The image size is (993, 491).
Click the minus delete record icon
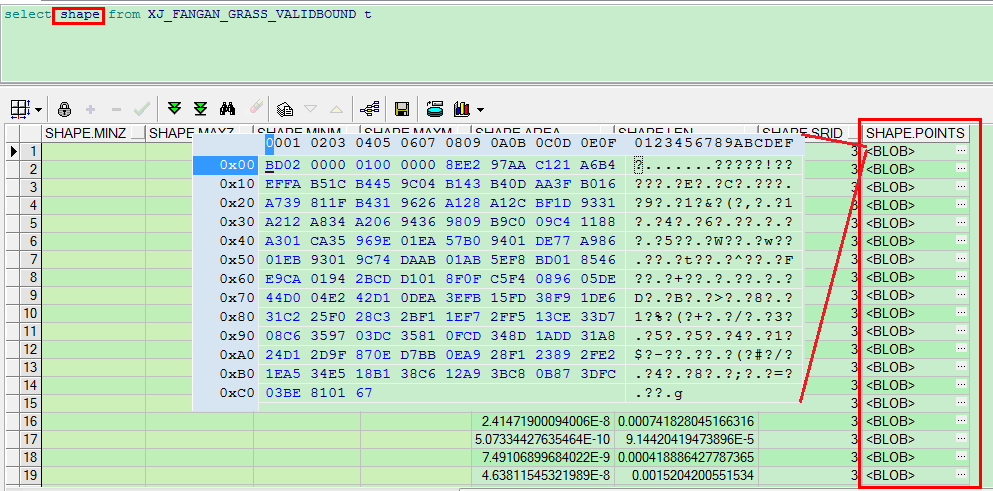point(116,109)
